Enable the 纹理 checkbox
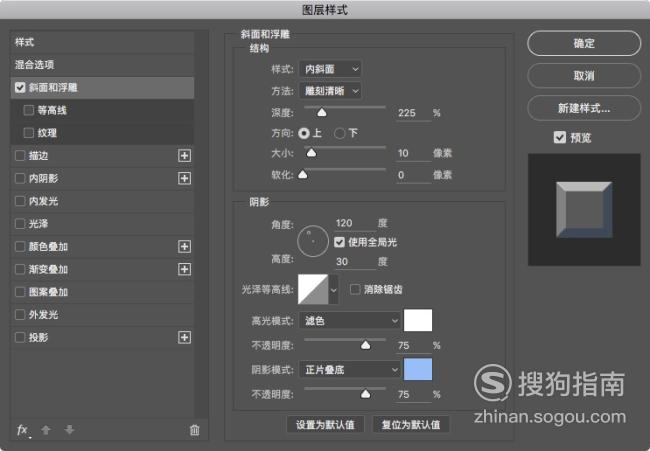This screenshot has height=451, width=650. coord(29,133)
